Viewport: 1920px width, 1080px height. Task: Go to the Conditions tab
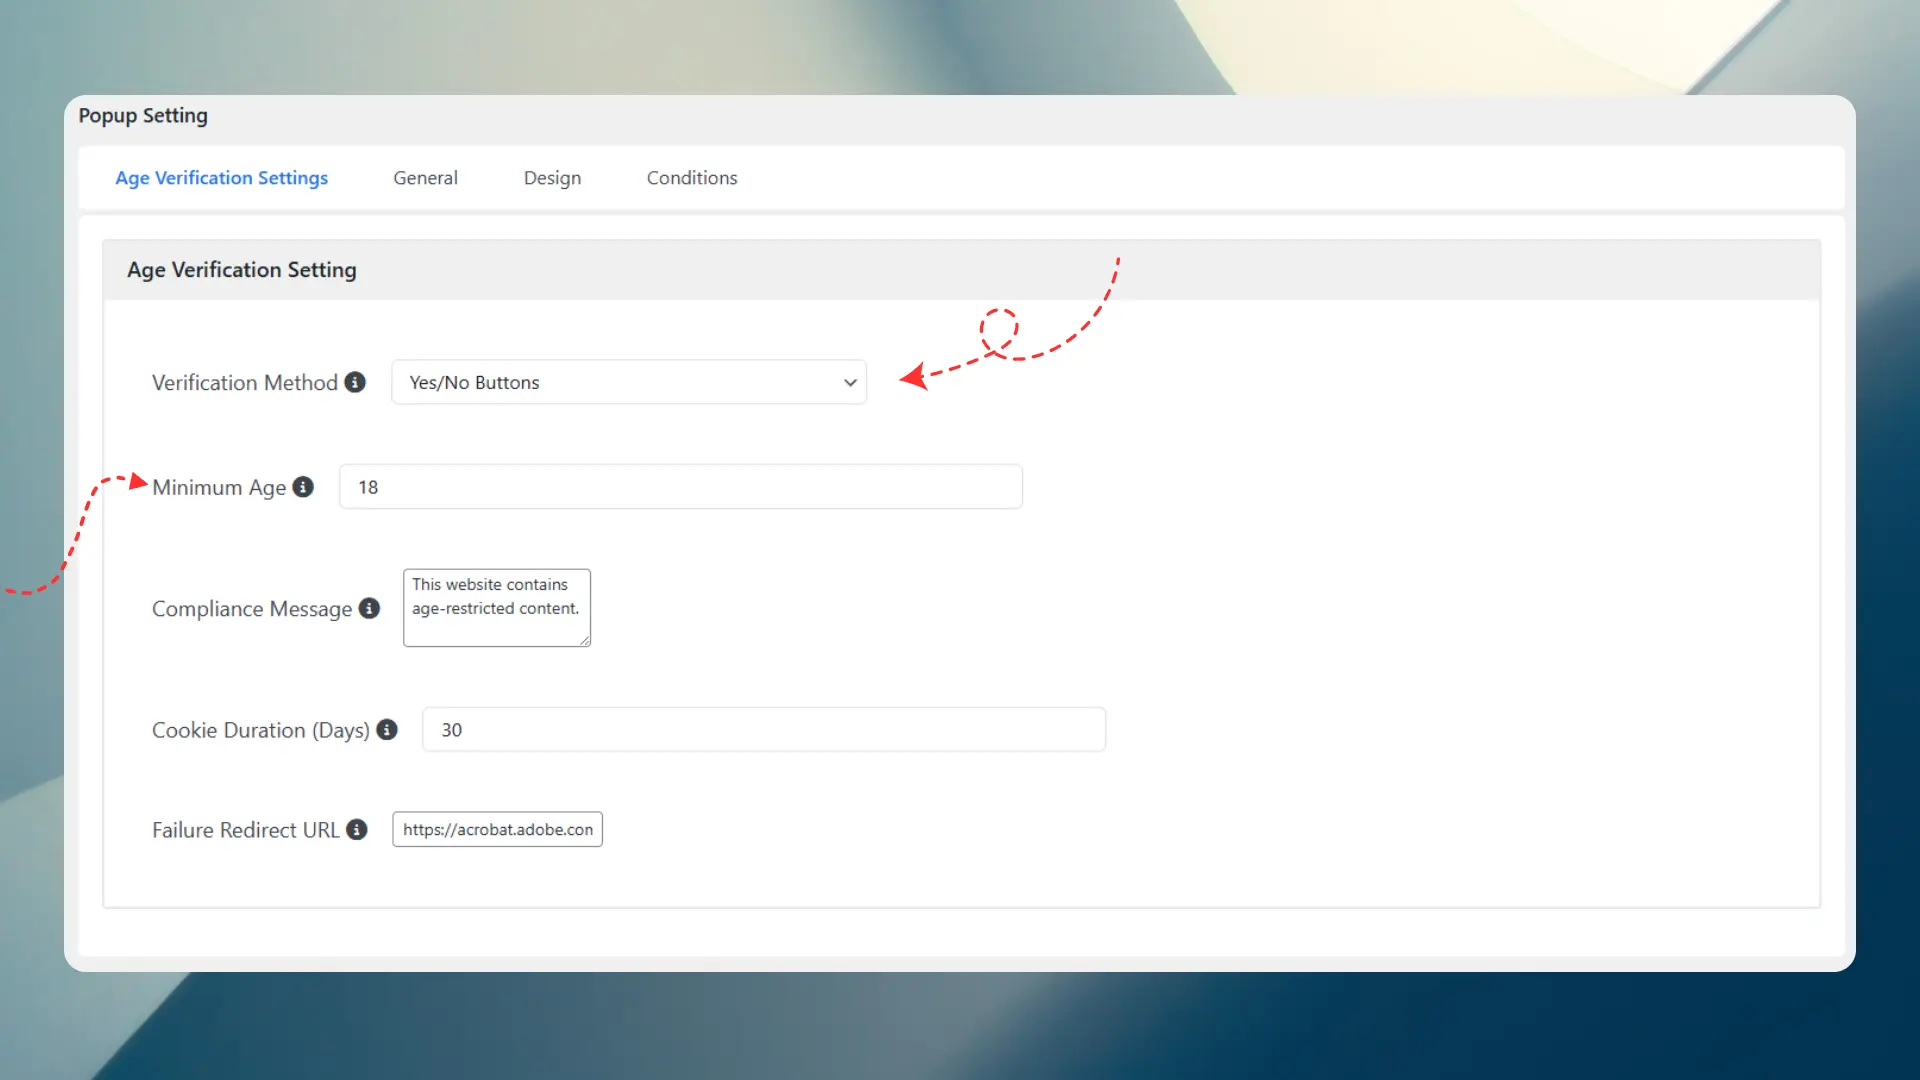[x=691, y=177]
